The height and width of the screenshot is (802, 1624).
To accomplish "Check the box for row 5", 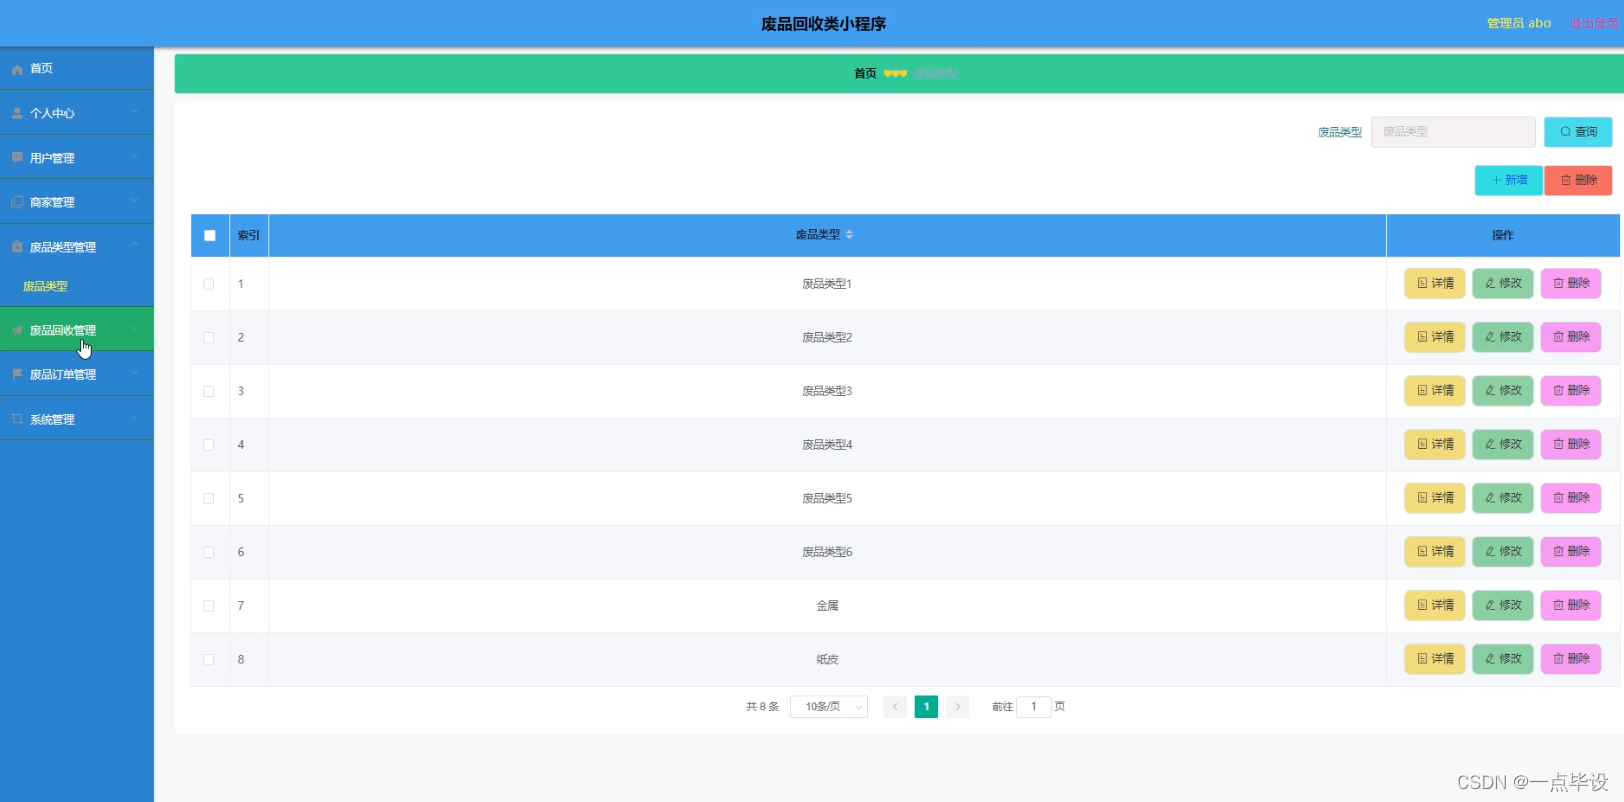I will [209, 498].
